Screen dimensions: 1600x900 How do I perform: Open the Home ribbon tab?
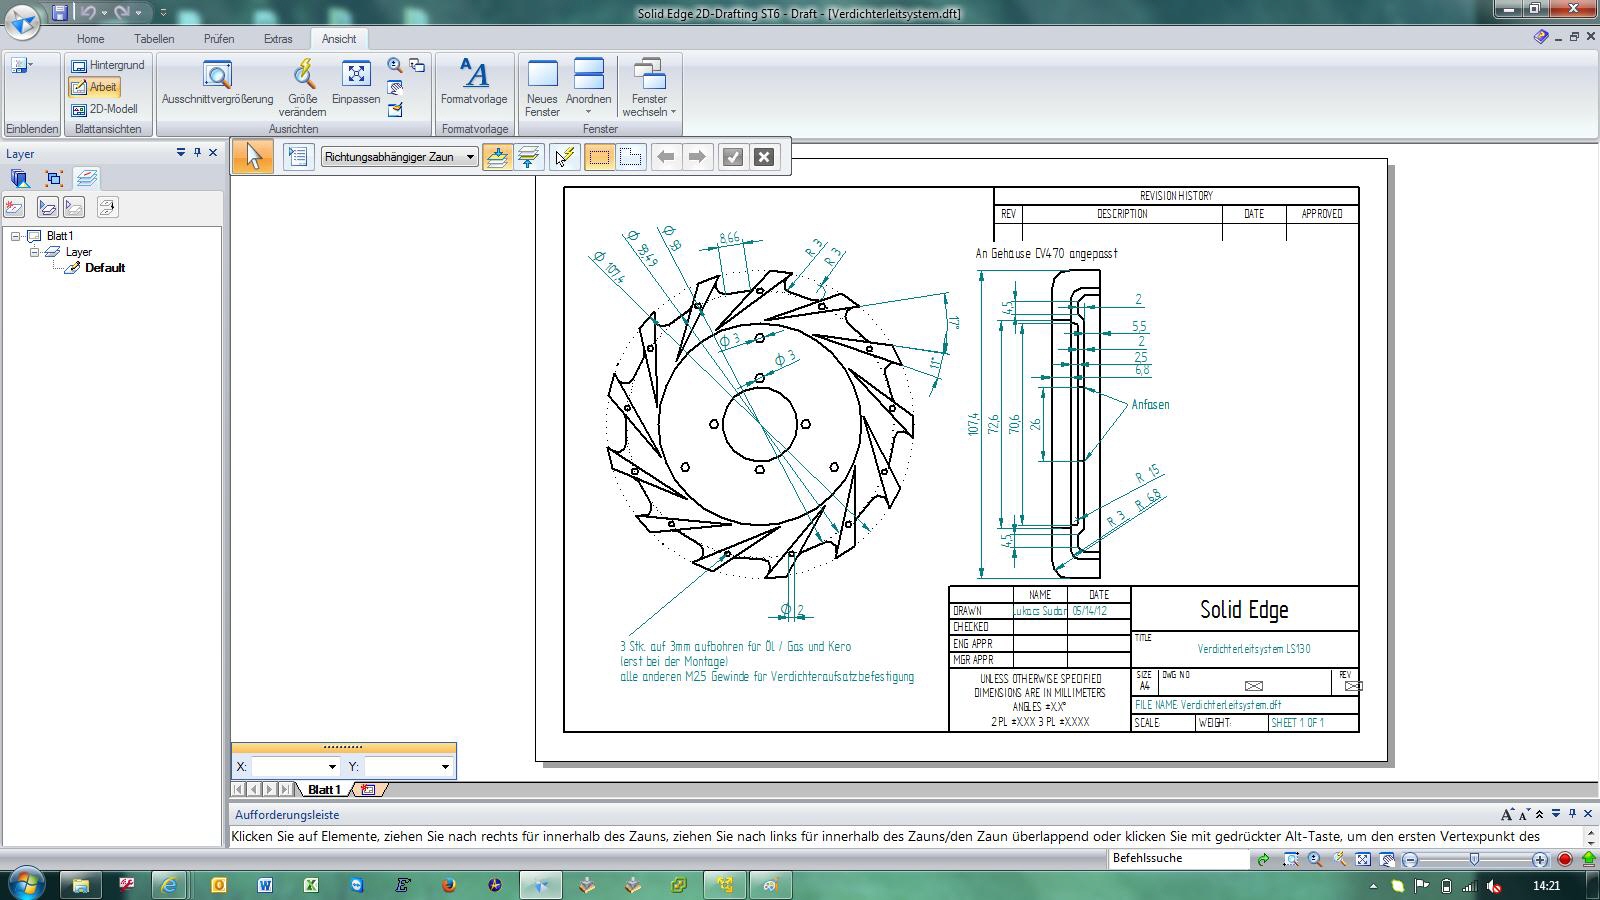(x=90, y=39)
